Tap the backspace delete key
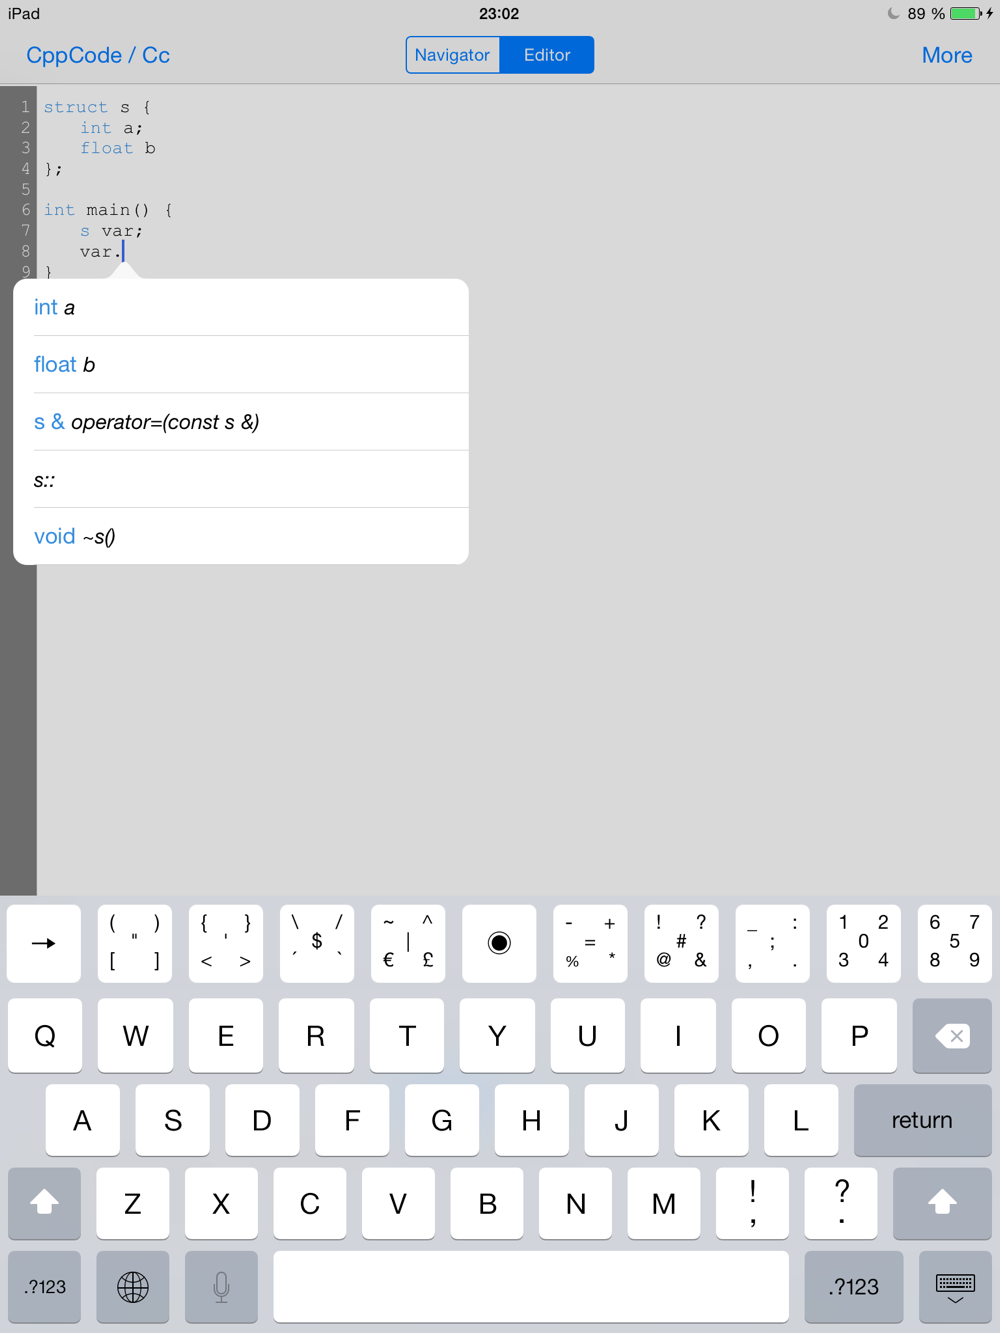This screenshot has width=1000, height=1333. click(952, 1036)
